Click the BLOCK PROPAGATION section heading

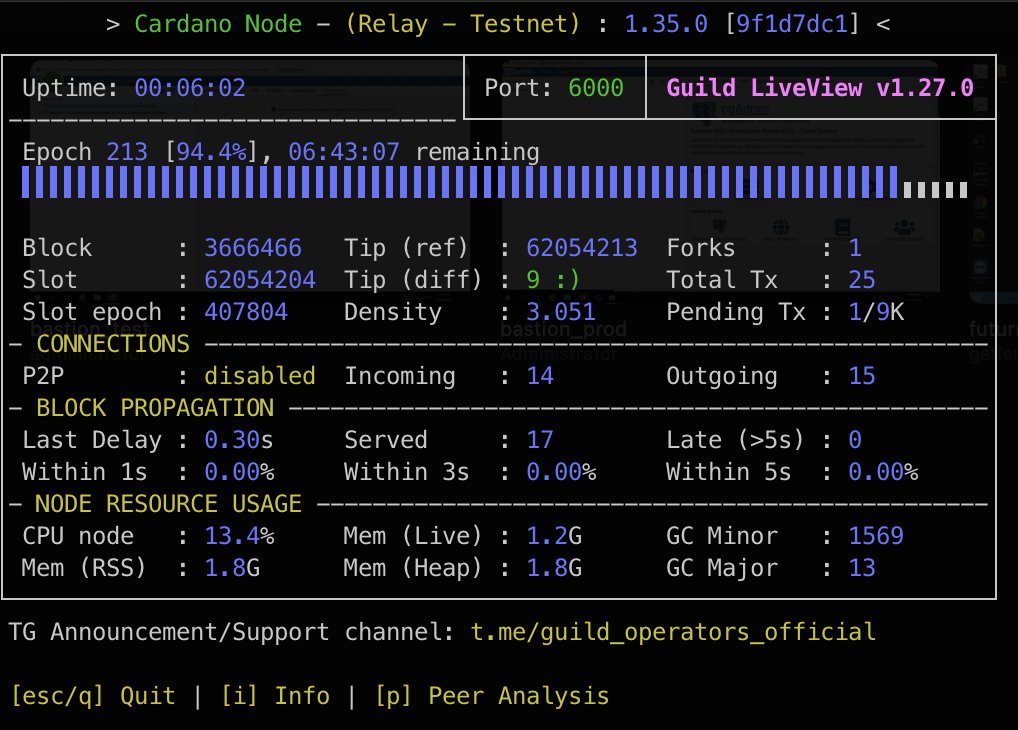click(155, 408)
